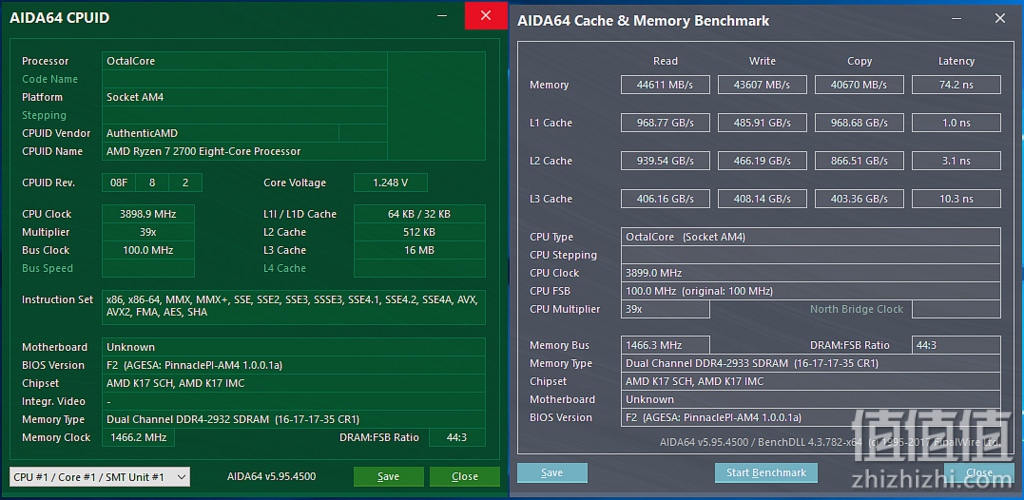Minimize the Cache & Memory Benchmark window
The width and height of the screenshot is (1024, 500).
tap(958, 18)
